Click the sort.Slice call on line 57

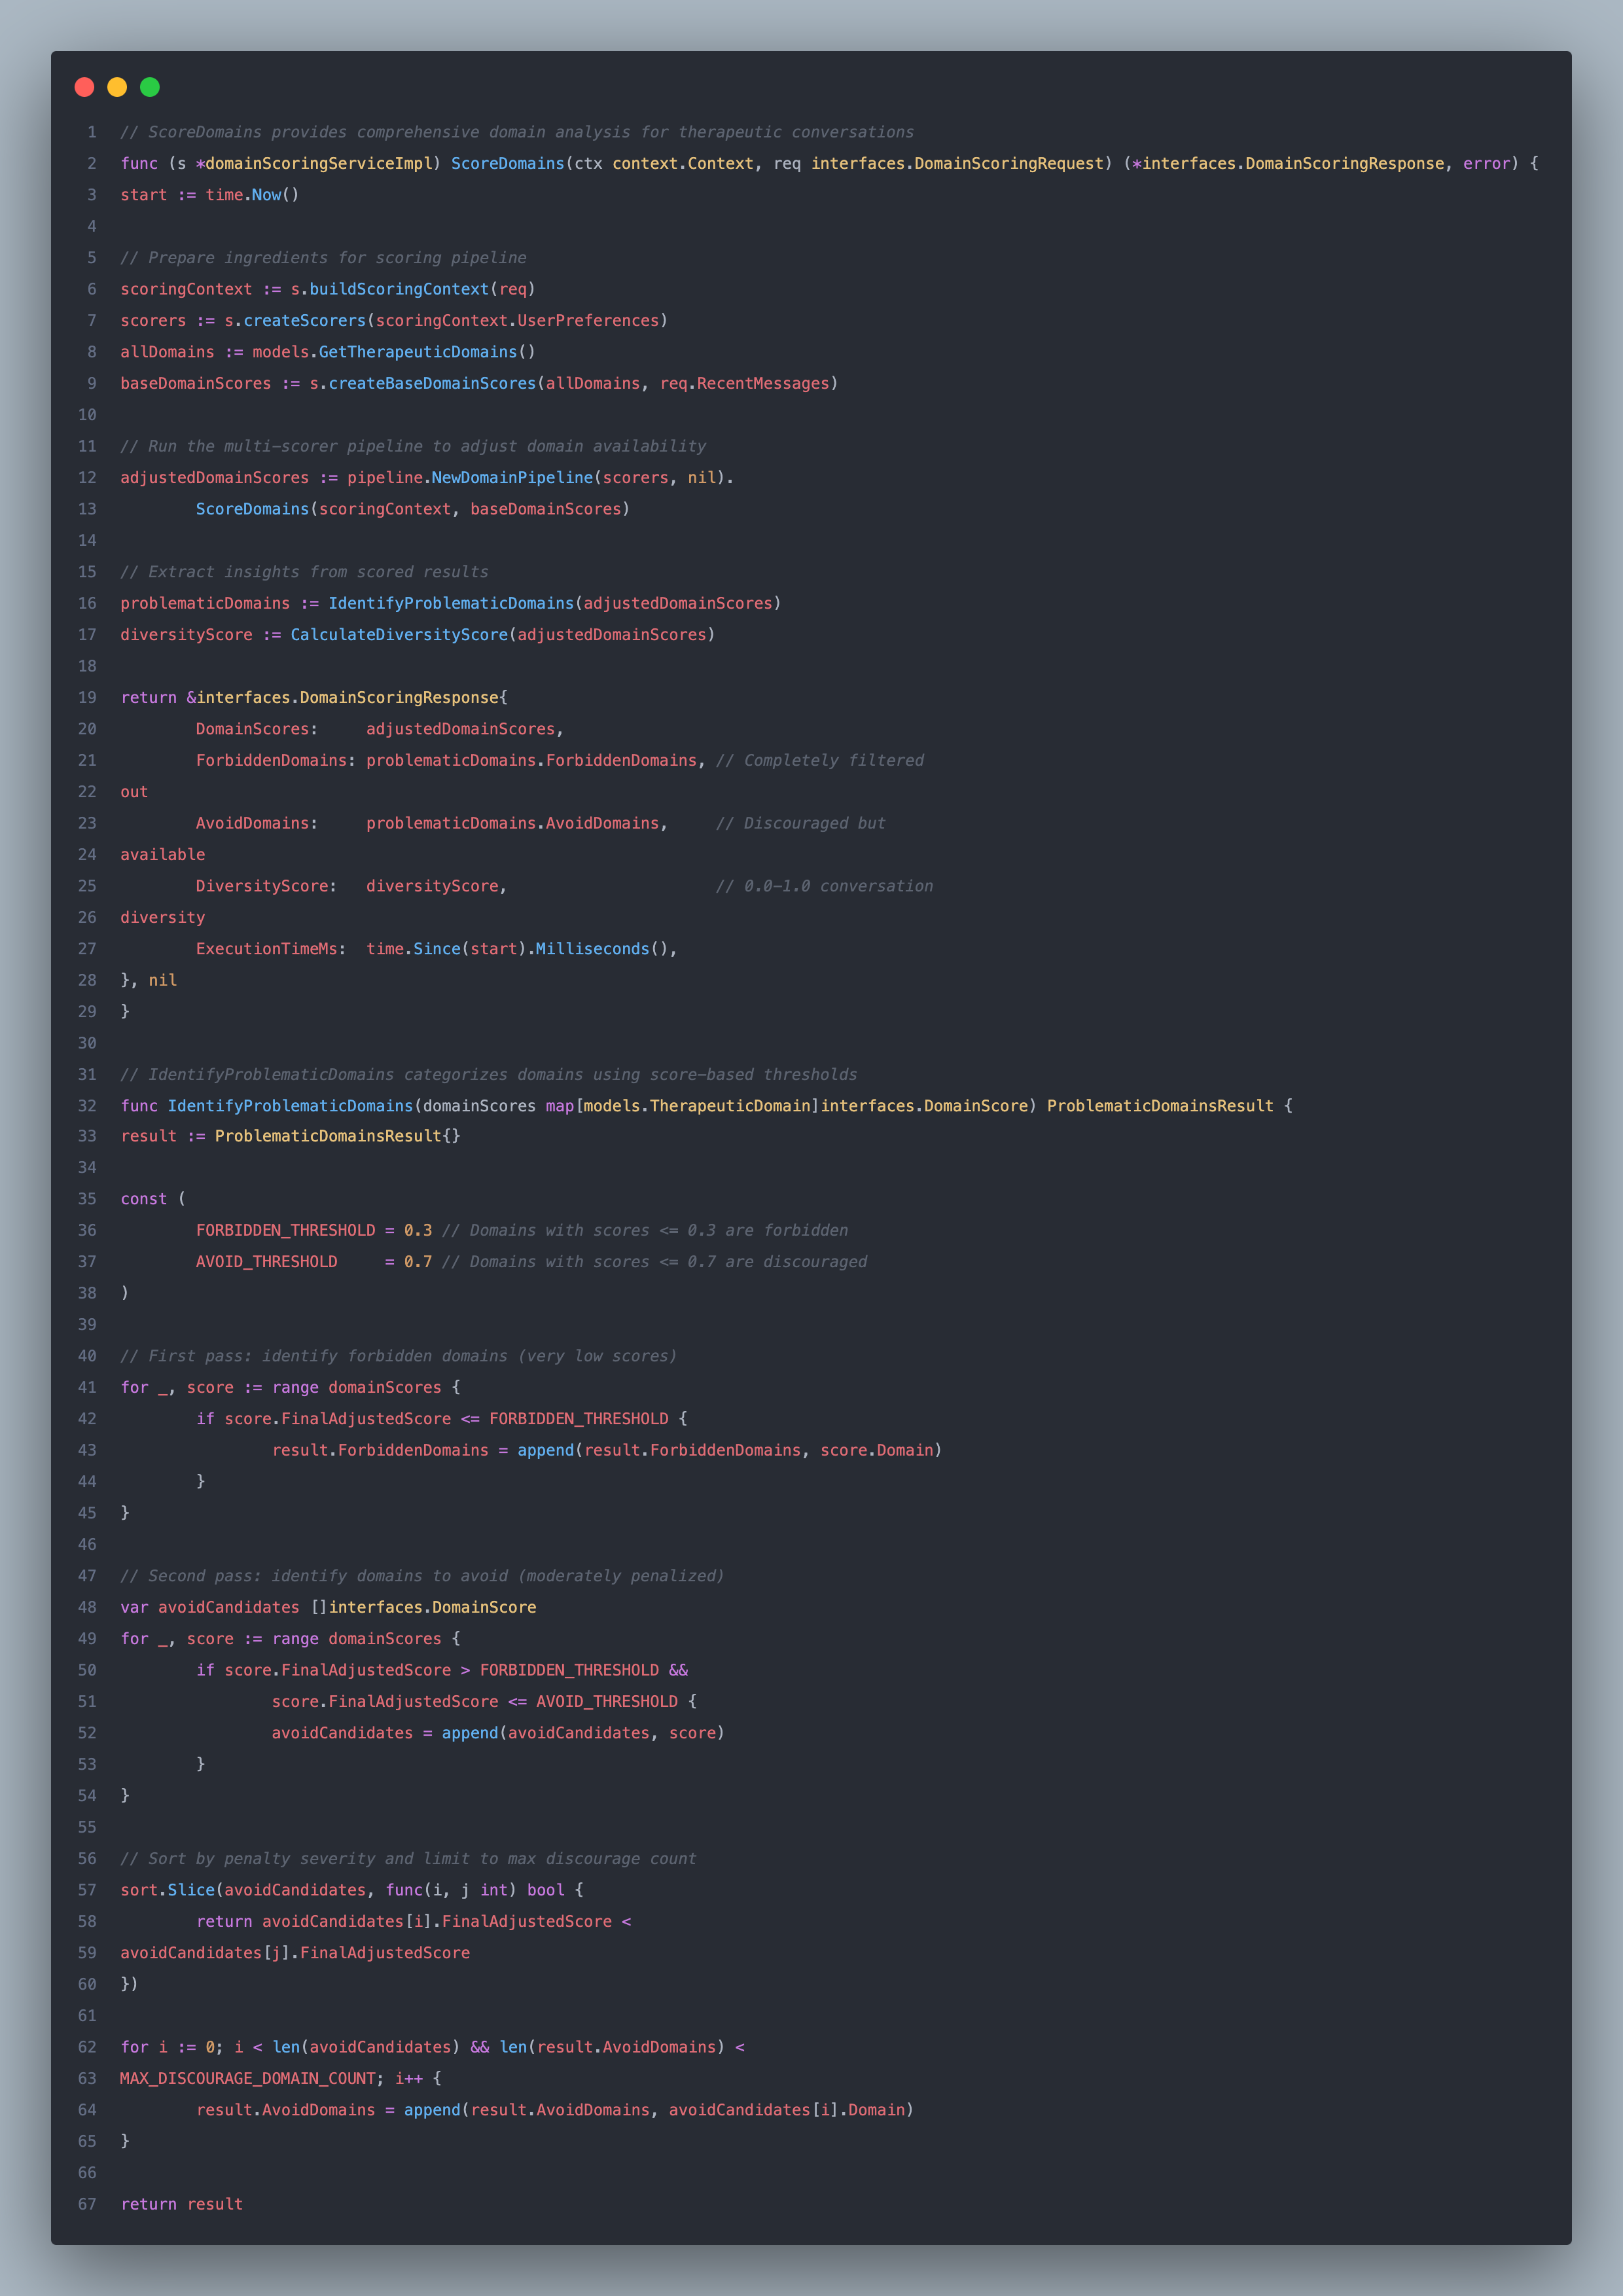(167, 1890)
